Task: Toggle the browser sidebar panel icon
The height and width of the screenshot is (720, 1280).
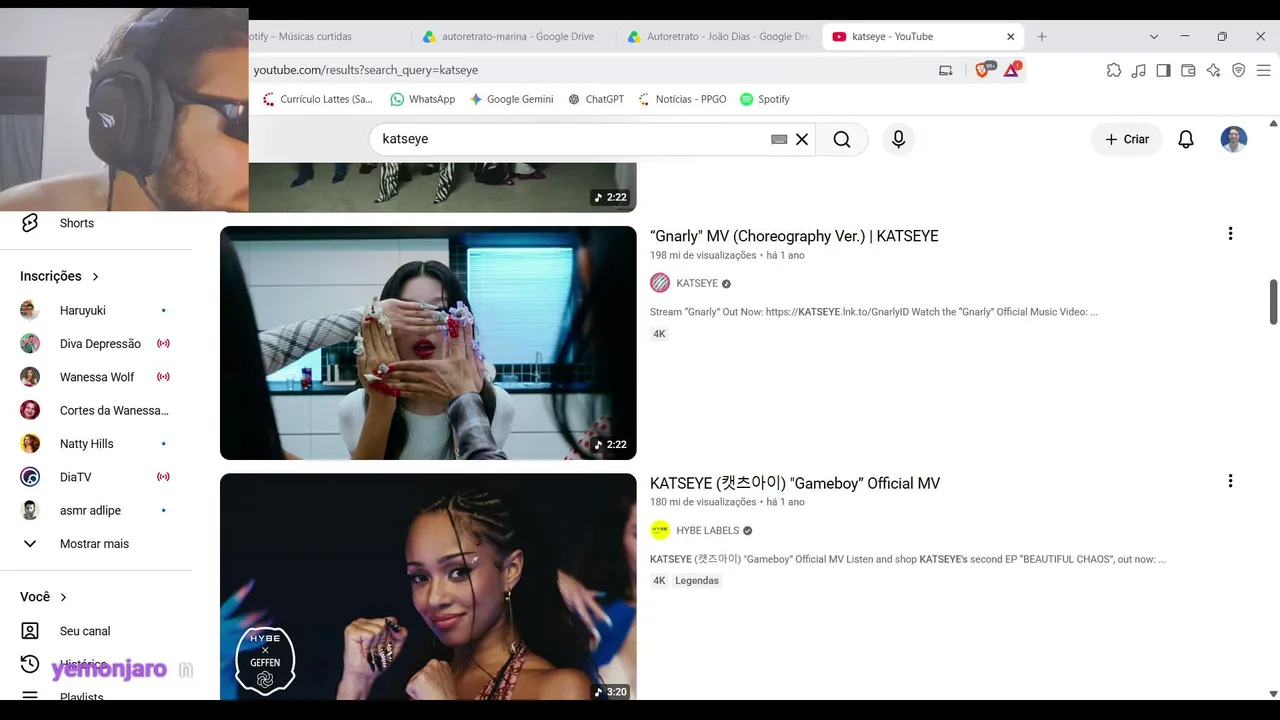Action: (1163, 70)
